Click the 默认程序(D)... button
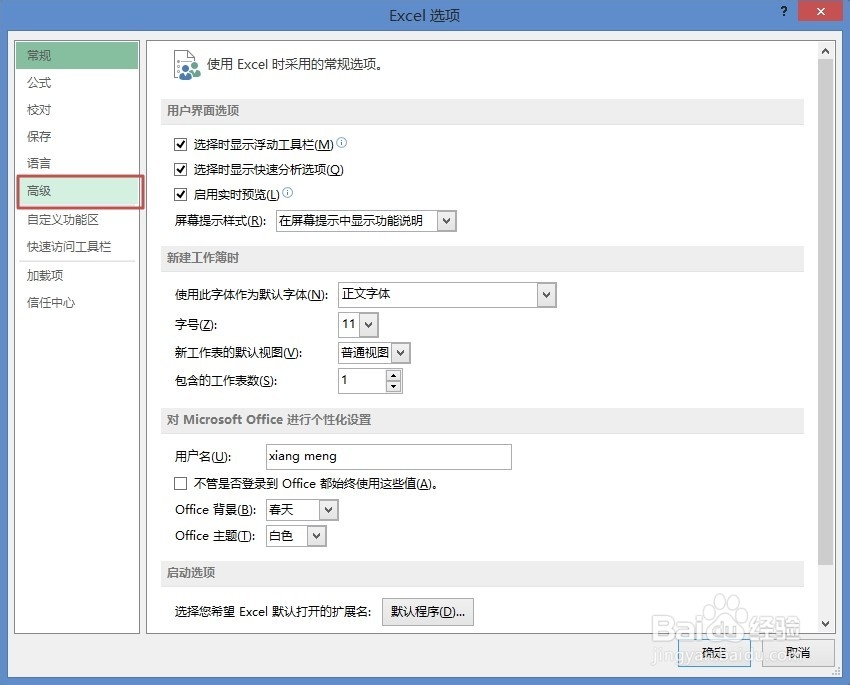The width and height of the screenshot is (850, 685). (x=428, y=612)
